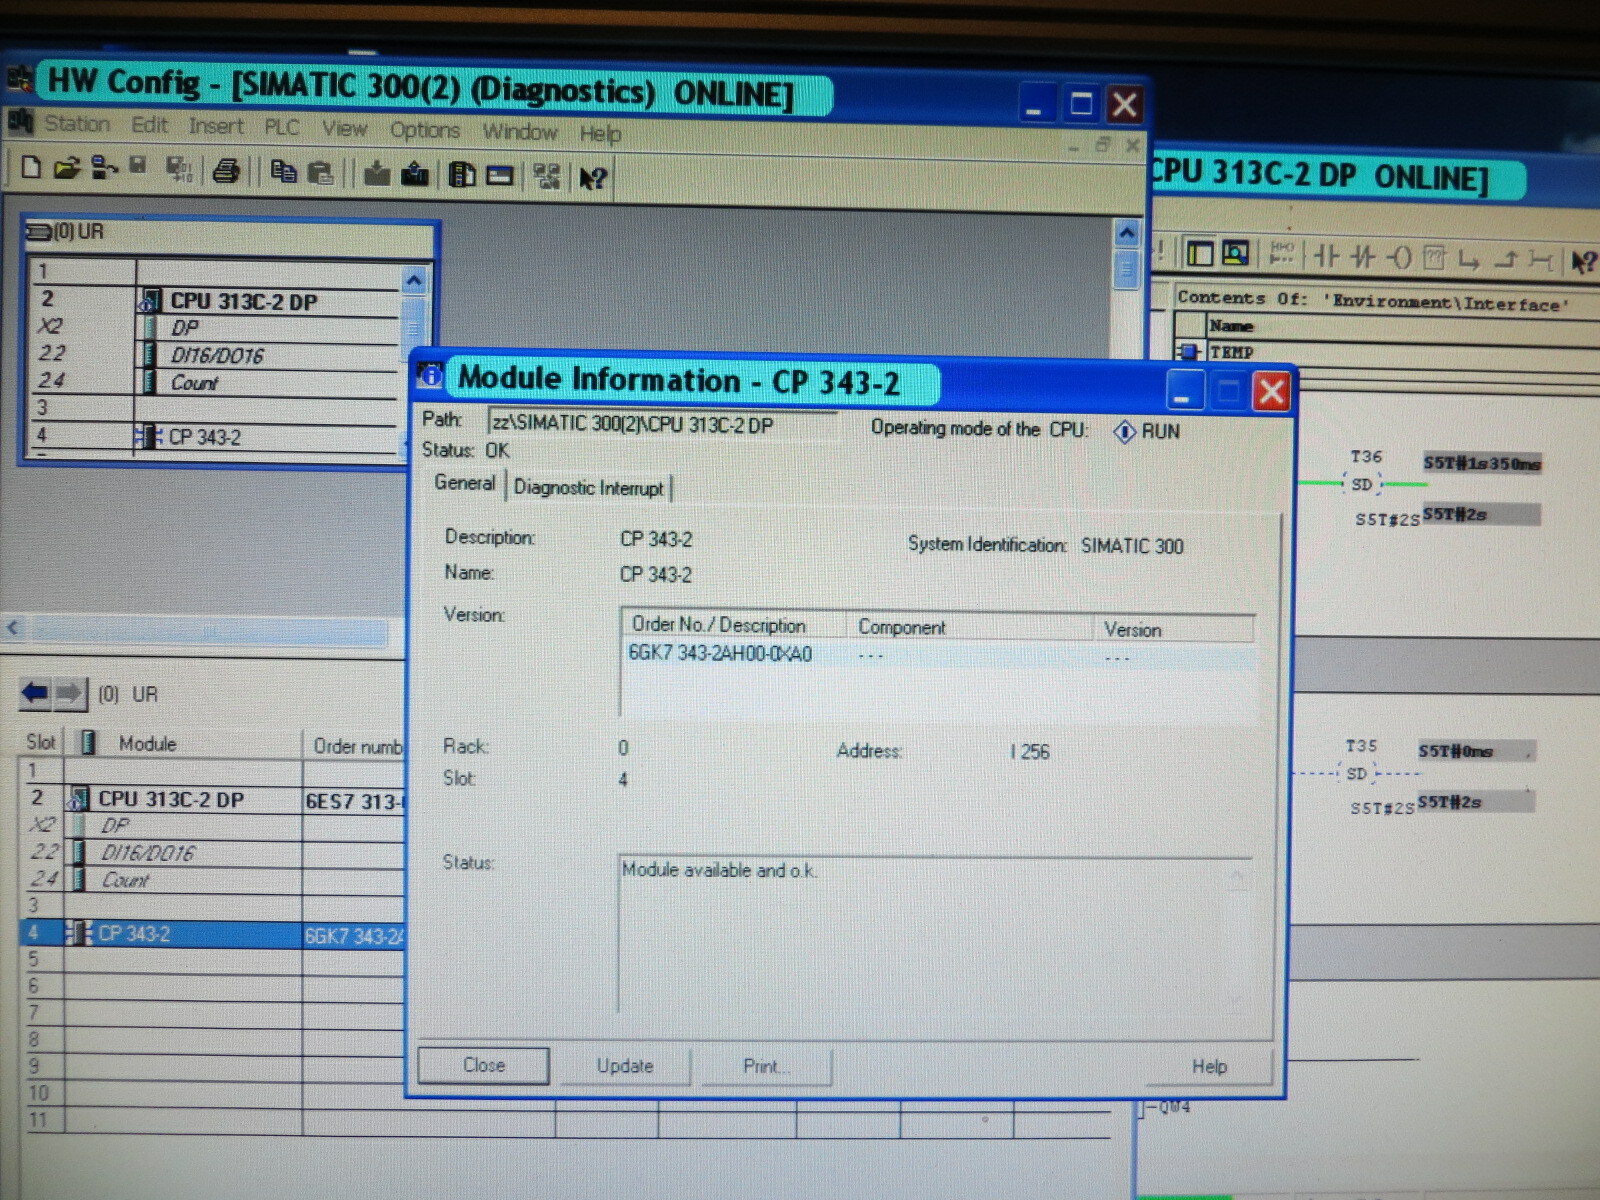Insert output coil in LAD toolbar
1600x1200 pixels.
tap(1398, 259)
